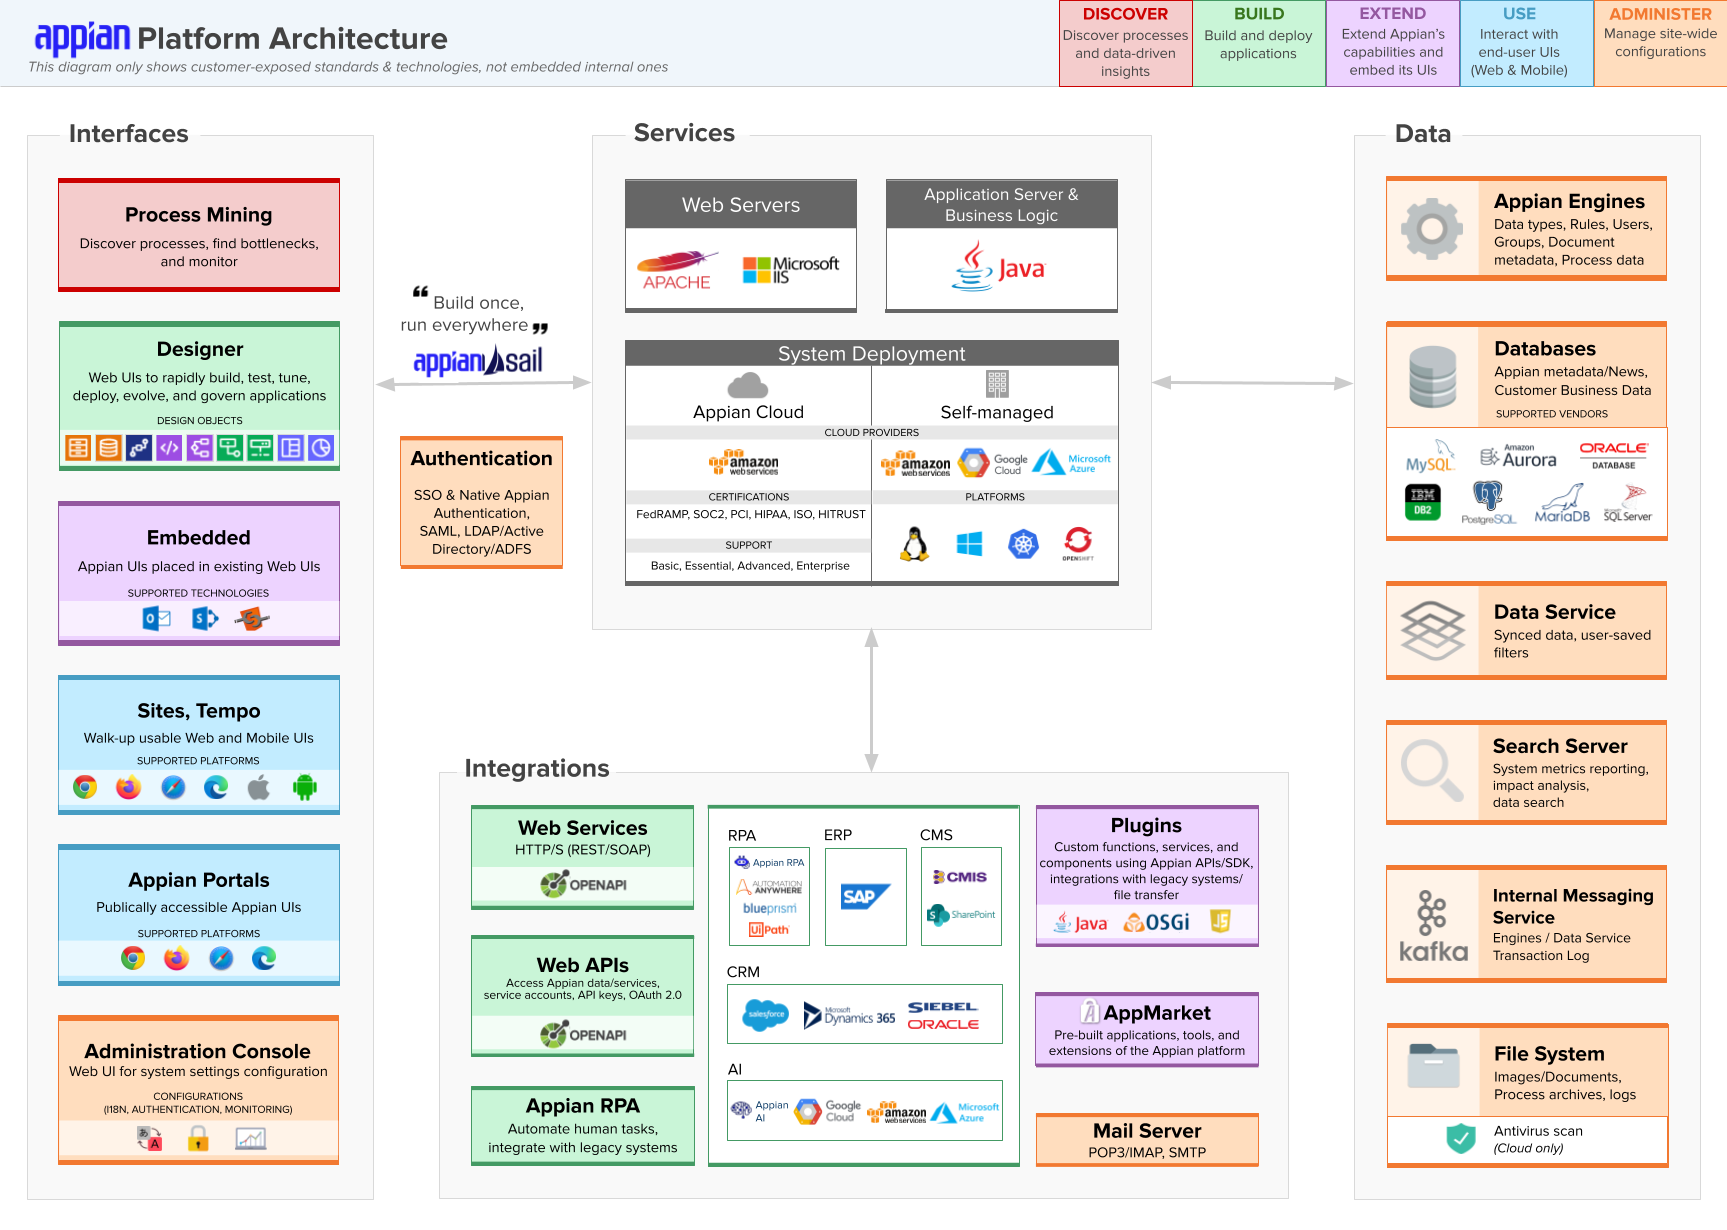Click the Appian SAIL logo
This screenshot has width=1727, height=1230.
click(478, 360)
